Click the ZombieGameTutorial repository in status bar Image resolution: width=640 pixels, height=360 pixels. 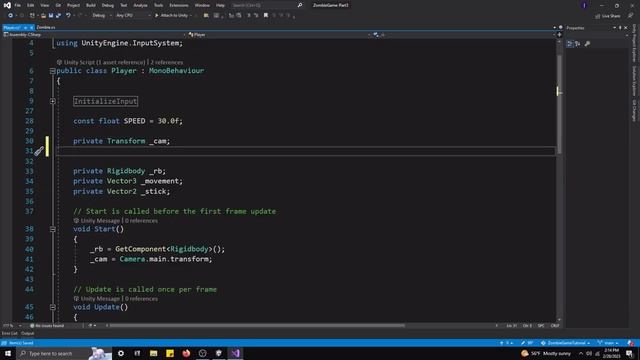[x=565, y=343]
